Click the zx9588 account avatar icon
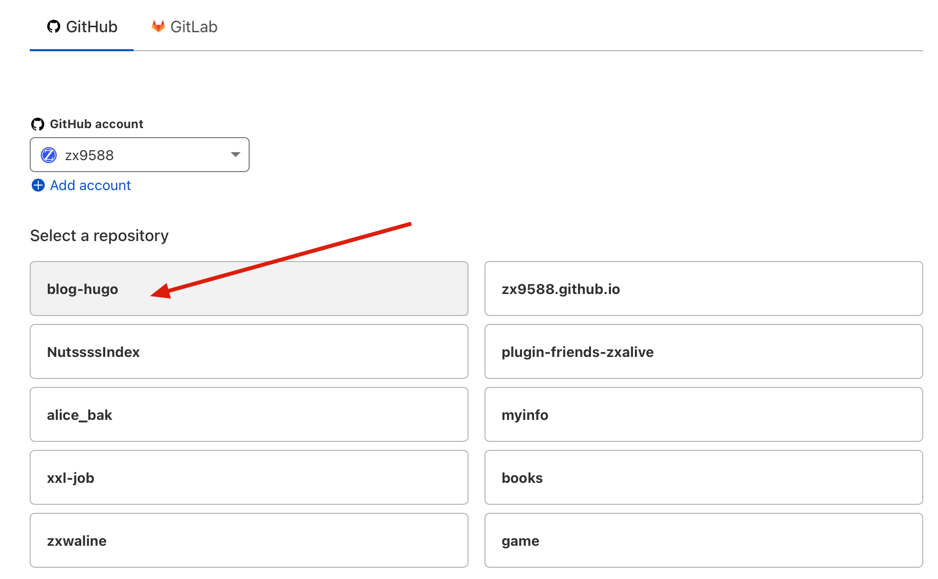 [x=48, y=155]
